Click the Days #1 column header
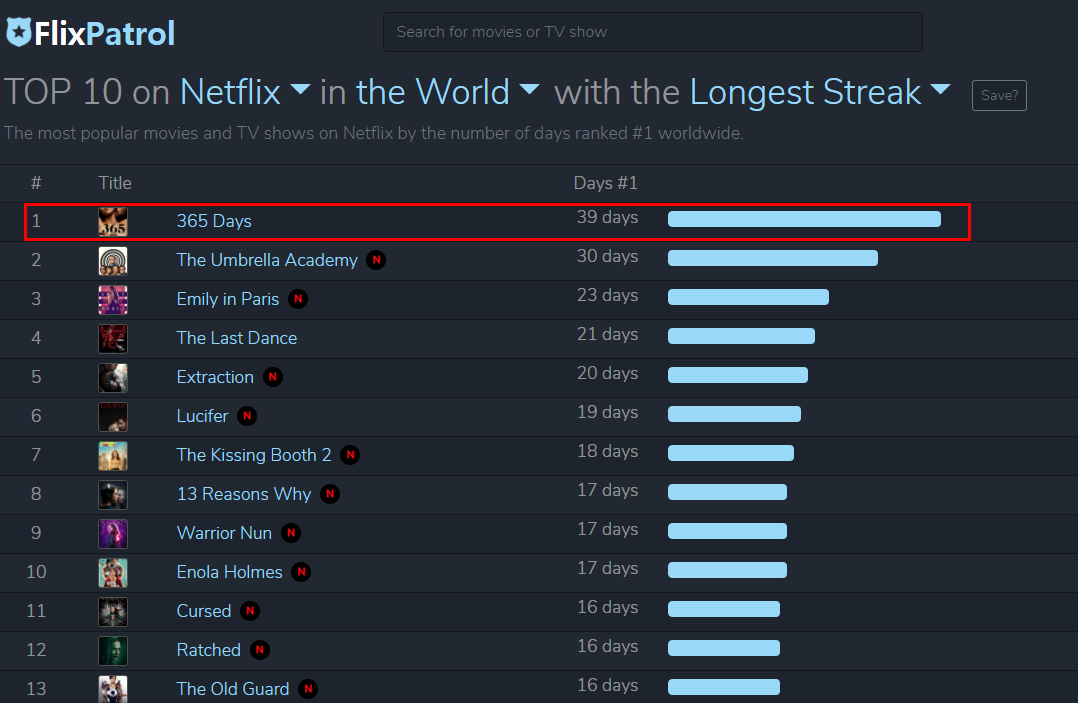This screenshot has width=1078, height=703. 606,183
